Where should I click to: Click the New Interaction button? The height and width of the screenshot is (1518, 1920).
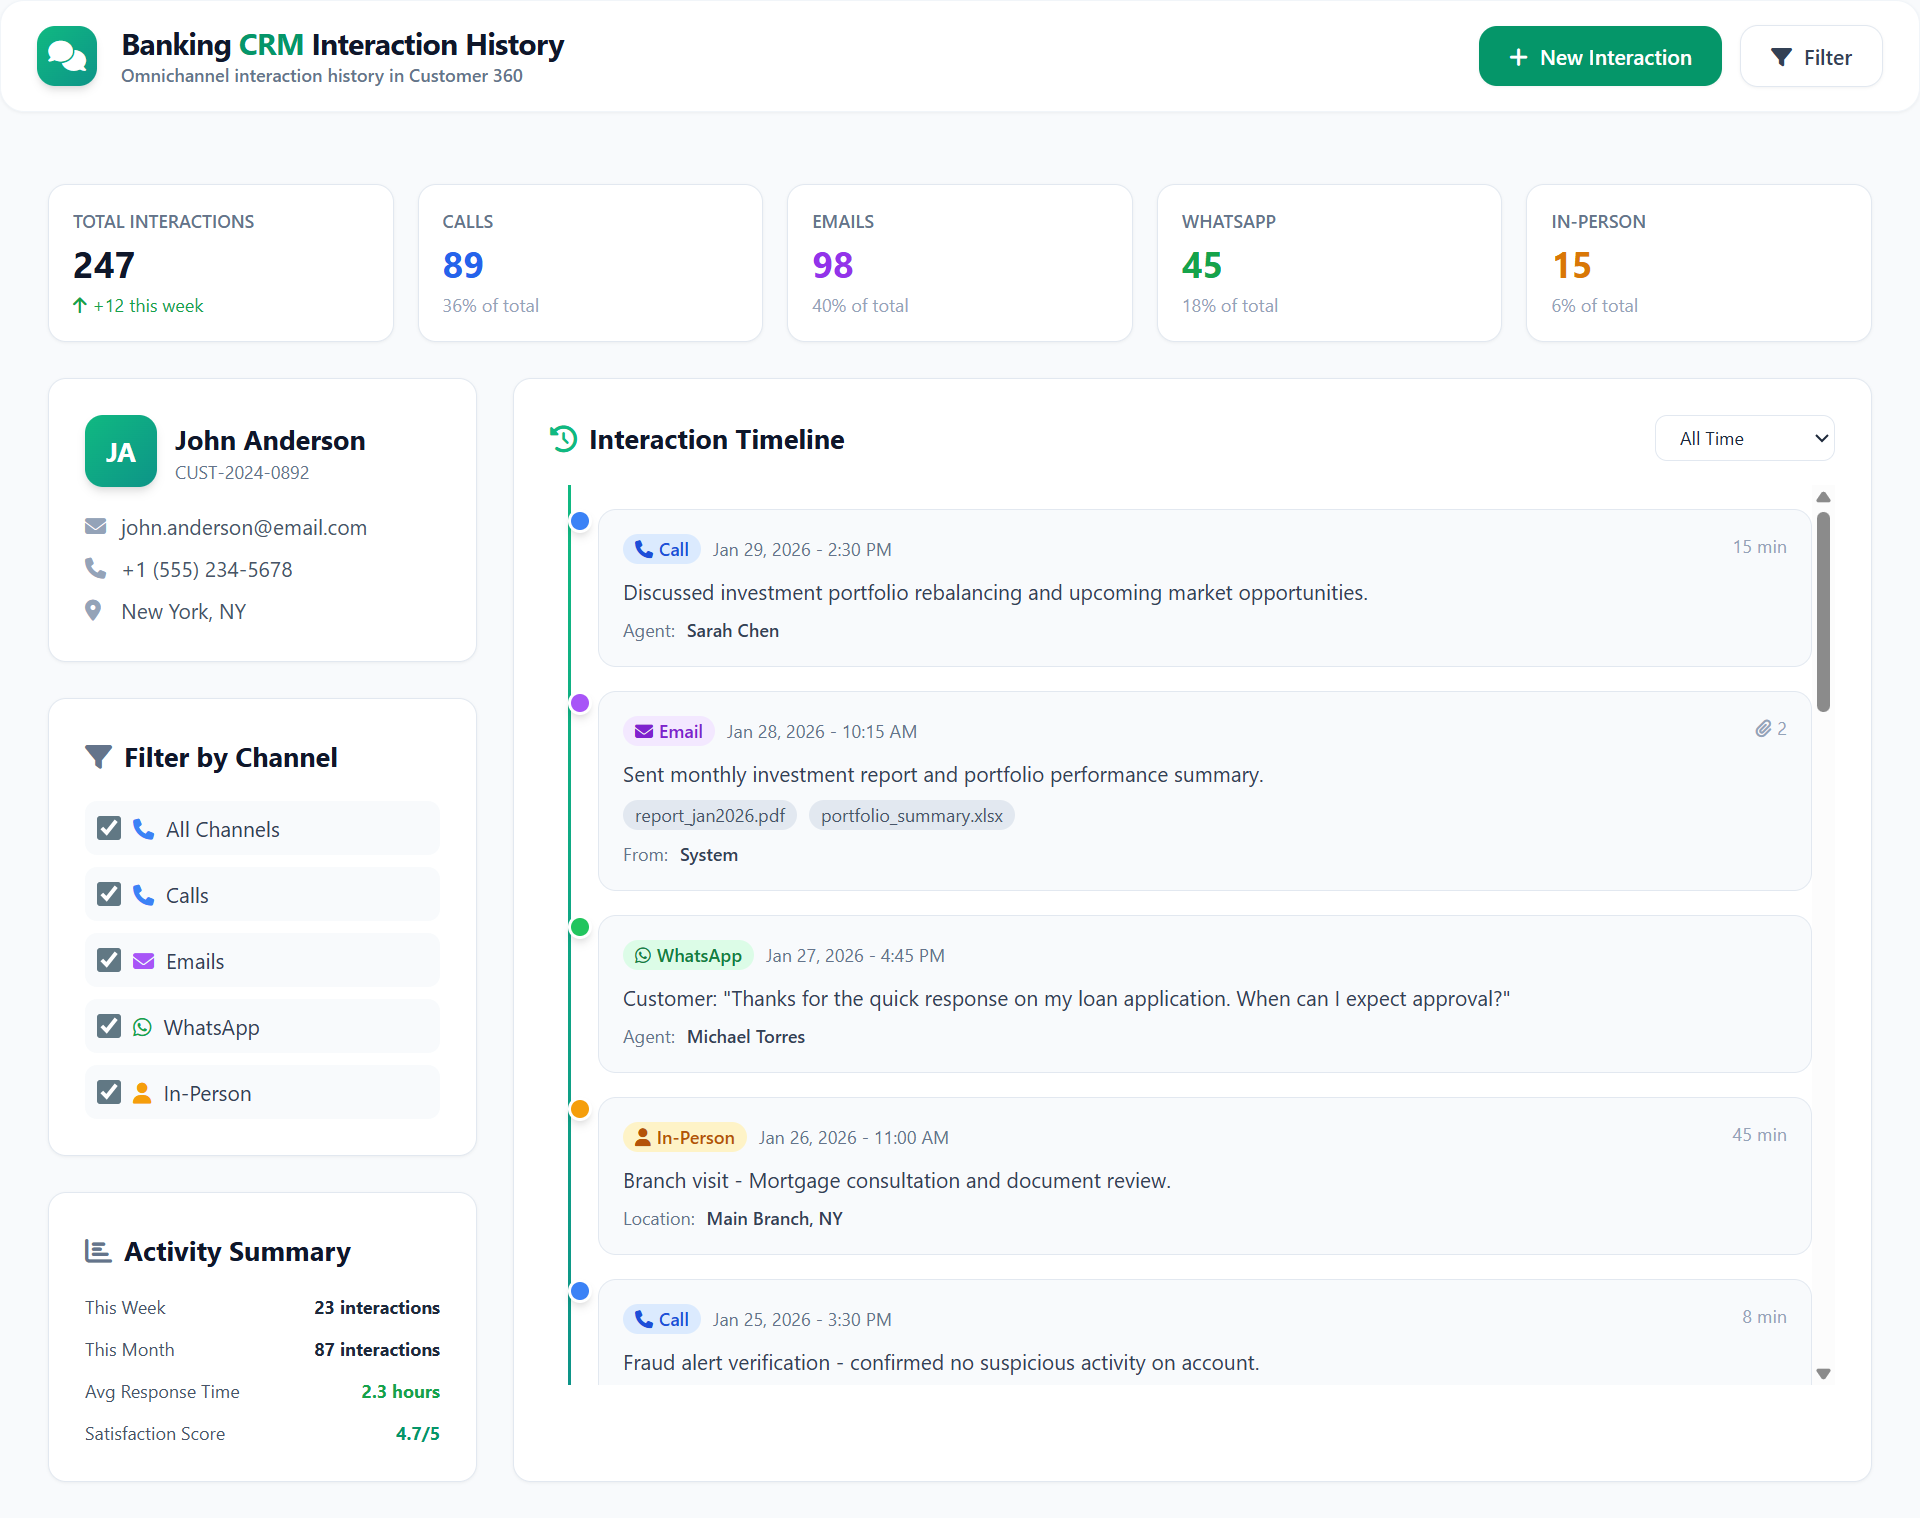1599,56
